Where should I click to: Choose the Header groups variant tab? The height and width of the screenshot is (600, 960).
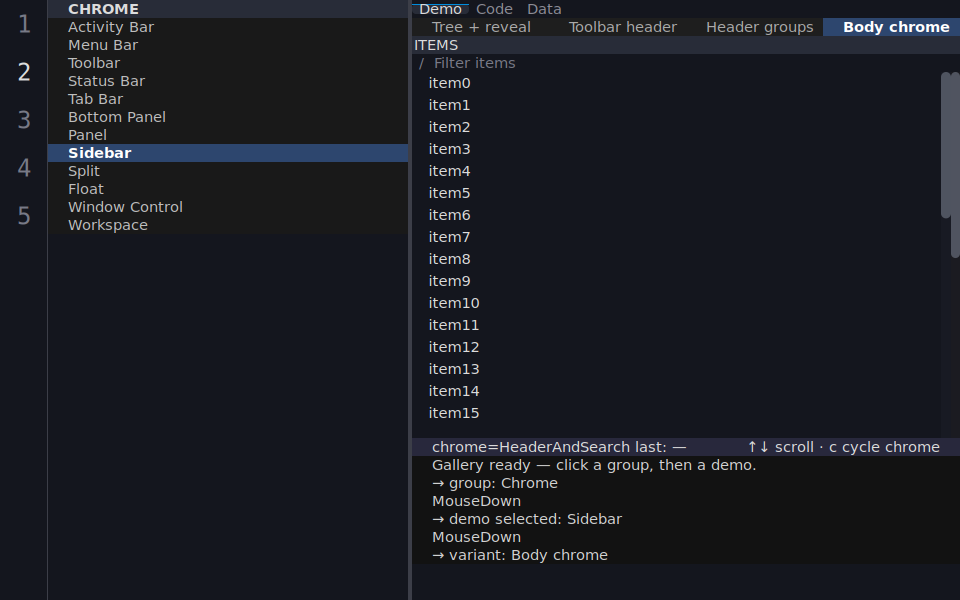pos(759,27)
